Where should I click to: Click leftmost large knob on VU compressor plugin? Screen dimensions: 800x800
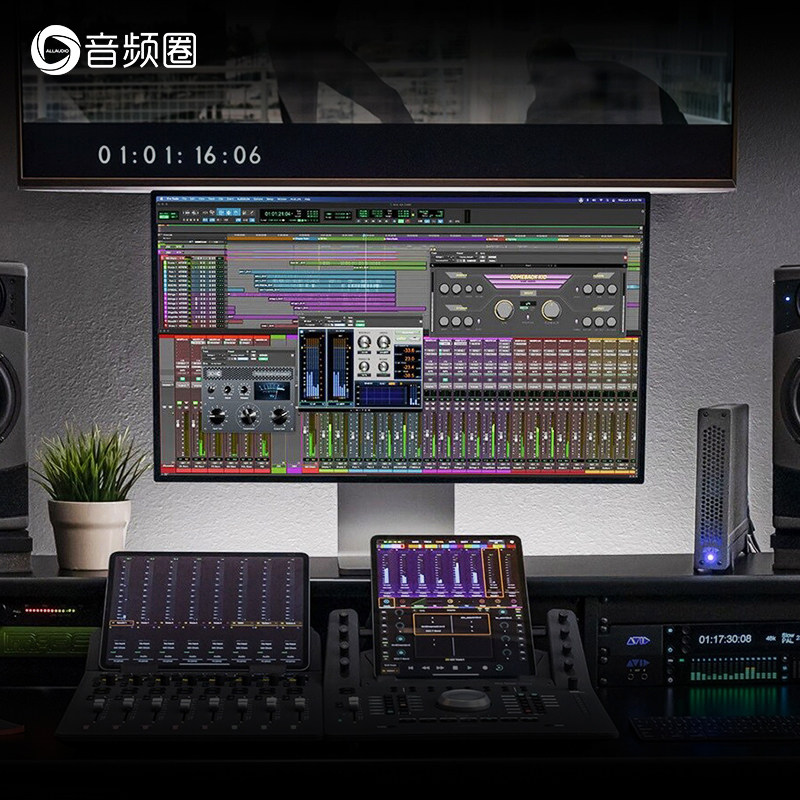coord(219,416)
